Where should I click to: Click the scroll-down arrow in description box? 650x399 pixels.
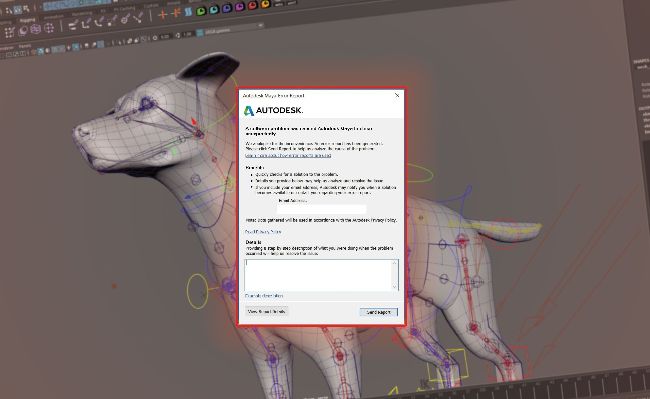(x=394, y=287)
